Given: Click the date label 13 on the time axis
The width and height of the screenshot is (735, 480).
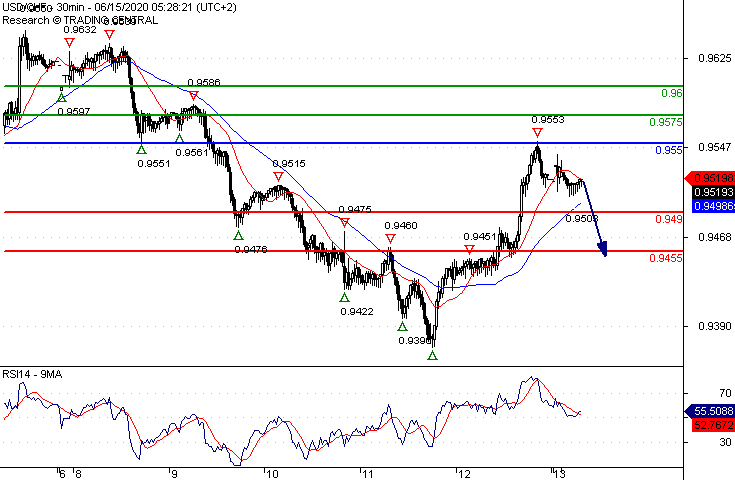Looking at the screenshot, I should tap(560, 474).
